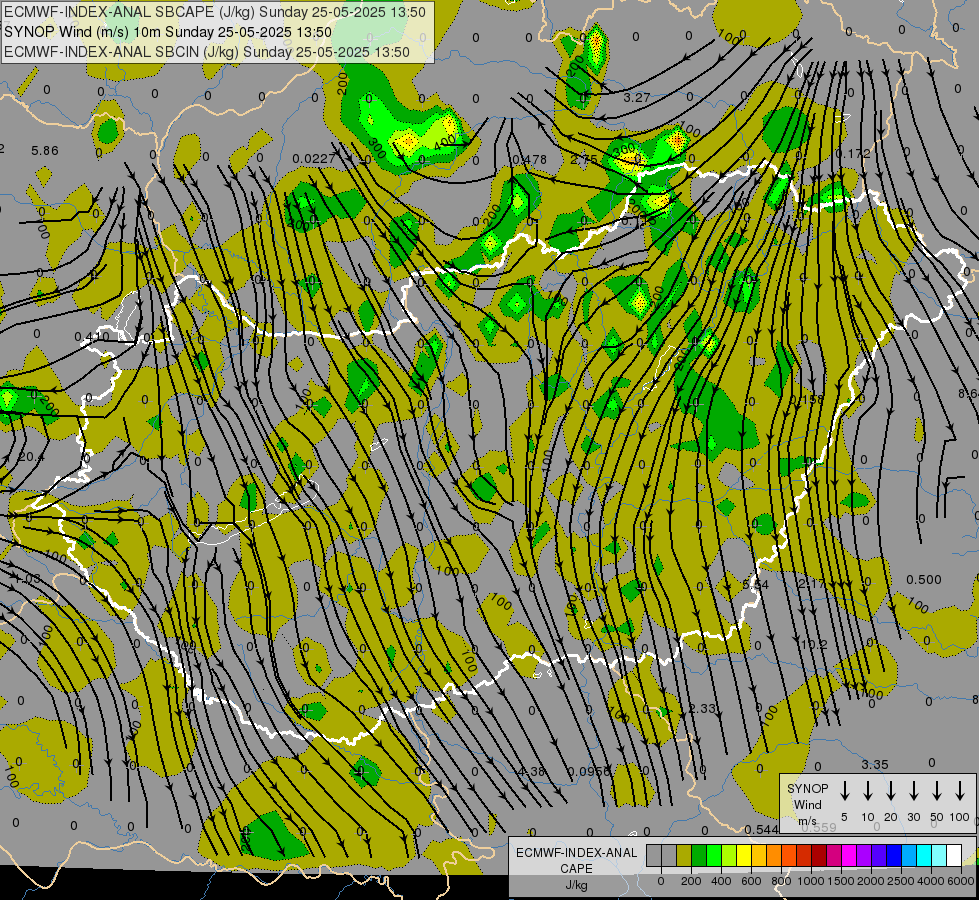Click the 50 m/s wind arrow in legend
The image size is (979, 900).
pyautogui.click(x=937, y=791)
